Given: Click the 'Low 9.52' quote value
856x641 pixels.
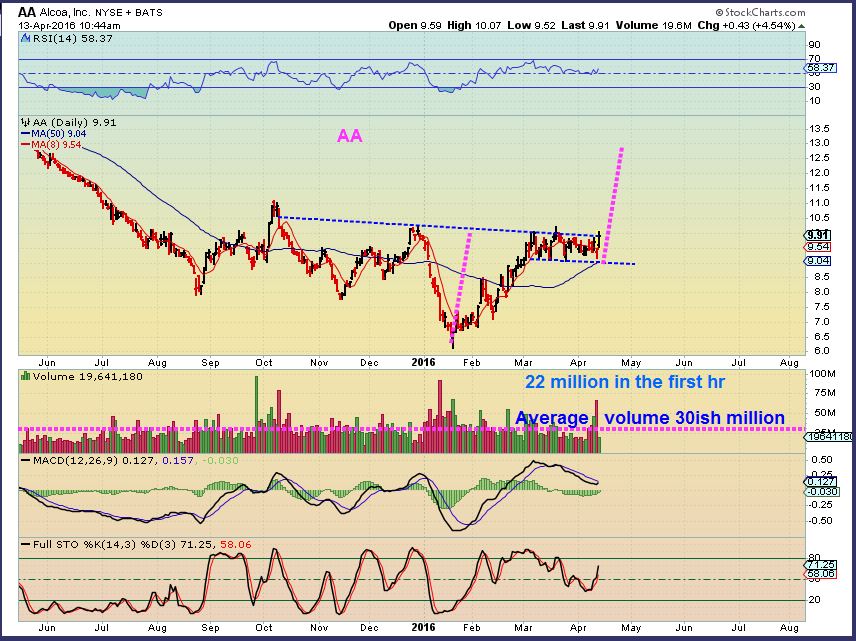Looking at the screenshot, I should click(531, 26).
